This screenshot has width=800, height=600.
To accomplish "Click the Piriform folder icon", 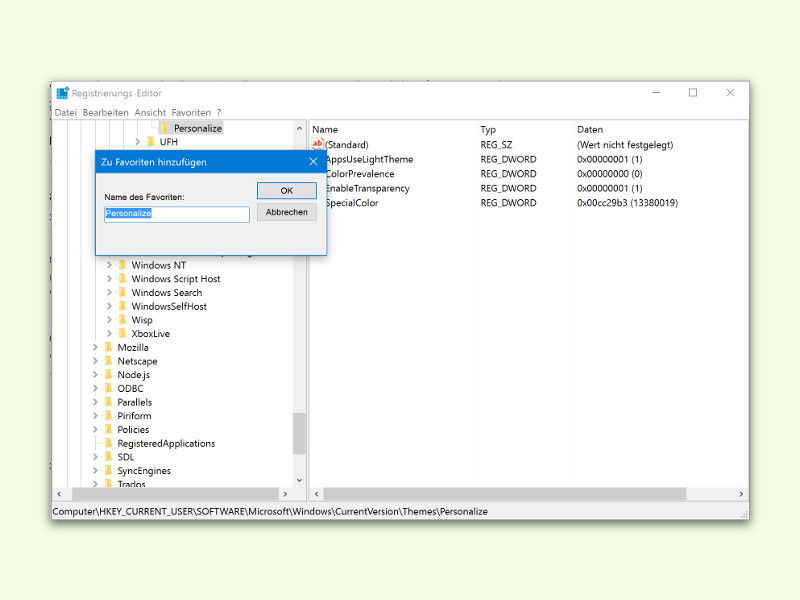I will 108,416.
